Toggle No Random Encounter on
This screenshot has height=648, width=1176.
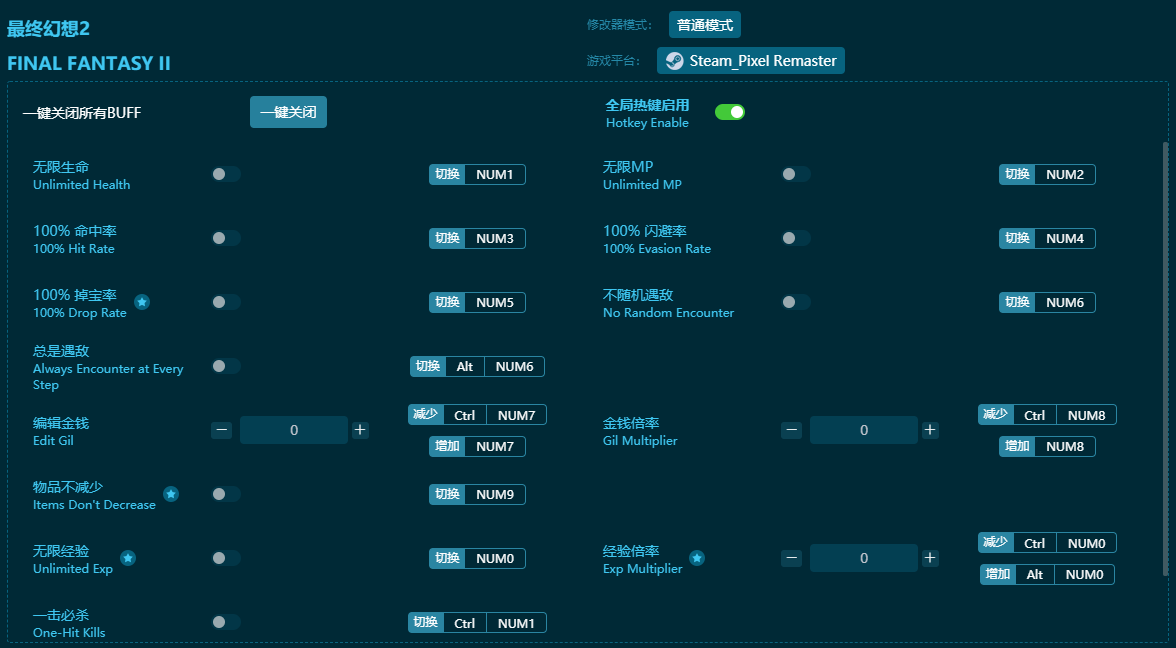[796, 302]
